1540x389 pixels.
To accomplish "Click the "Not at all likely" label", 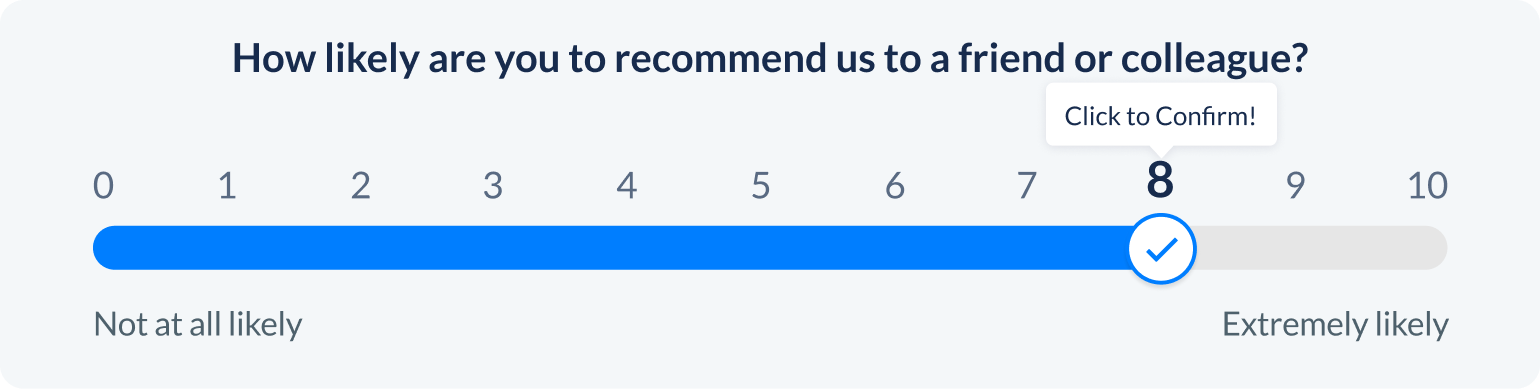I will (x=198, y=325).
